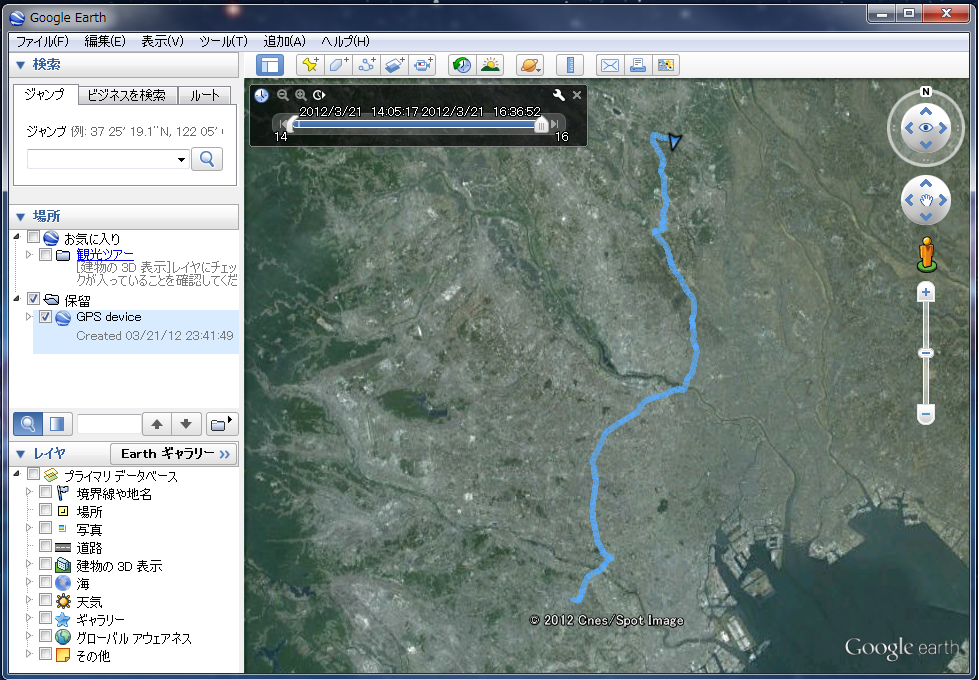This screenshot has width=979, height=680.
Task: Check the 観光ツアー checkbox
Action: [x=45, y=254]
